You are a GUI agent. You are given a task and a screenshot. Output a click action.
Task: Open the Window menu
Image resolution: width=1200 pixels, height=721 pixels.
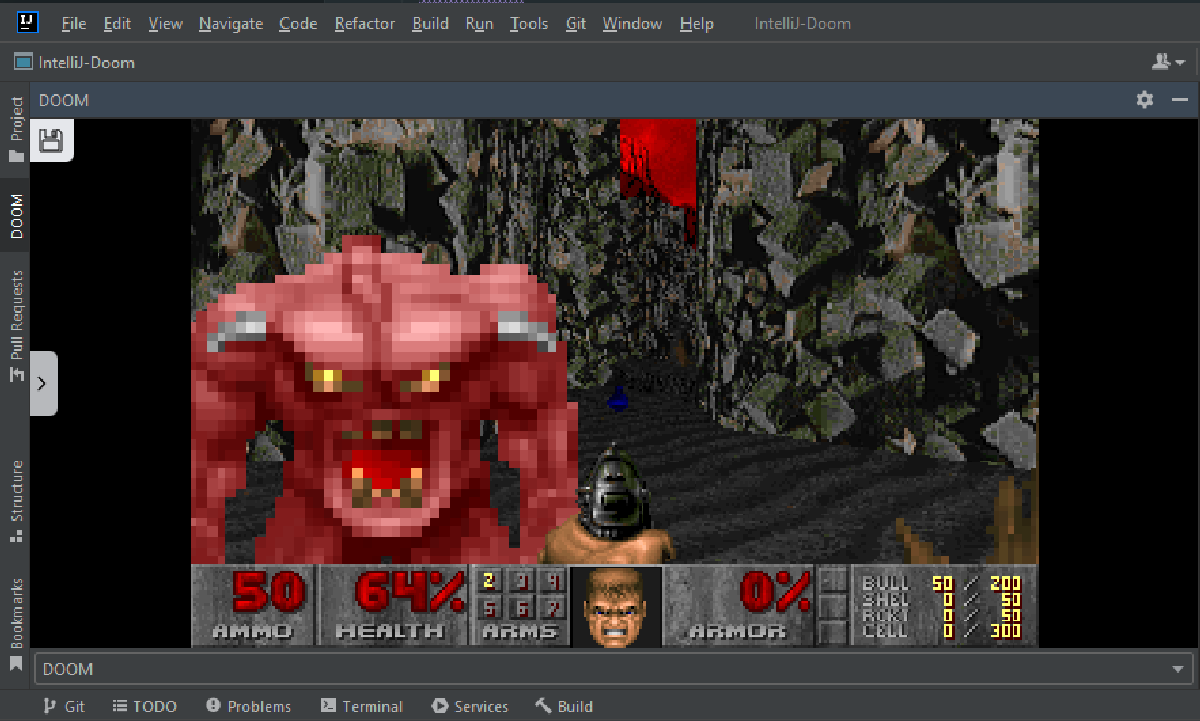point(632,23)
